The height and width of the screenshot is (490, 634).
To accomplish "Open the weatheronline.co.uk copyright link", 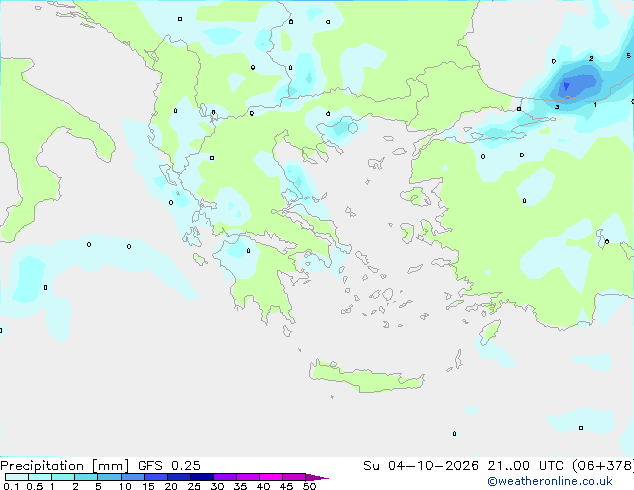I will click(549, 481).
